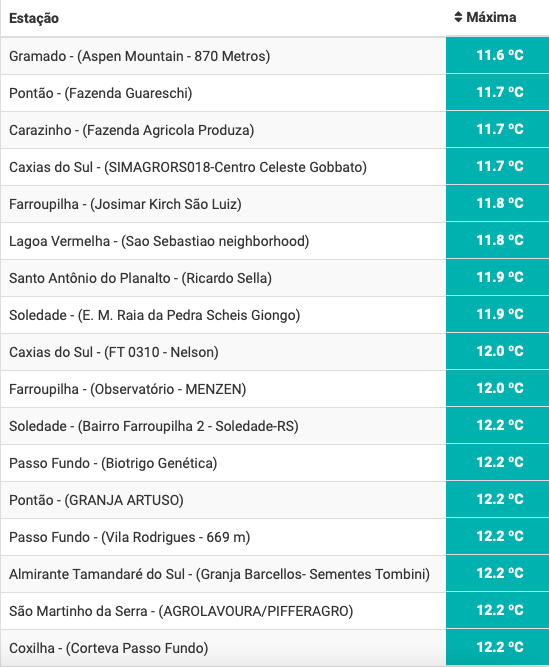Click the sort arrows icon beside Máxima

458,17
